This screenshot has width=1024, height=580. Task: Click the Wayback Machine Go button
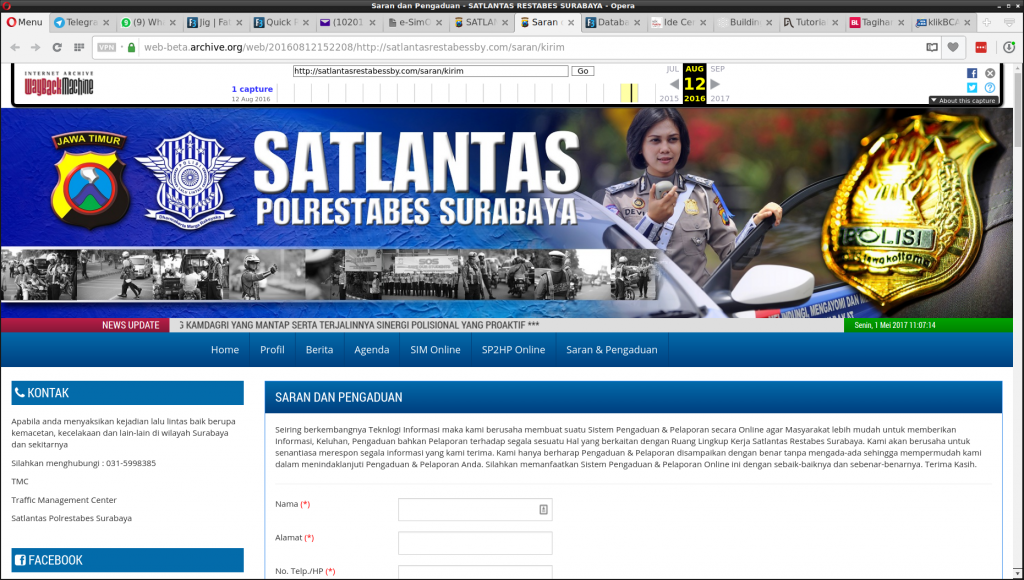click(583, 71)
